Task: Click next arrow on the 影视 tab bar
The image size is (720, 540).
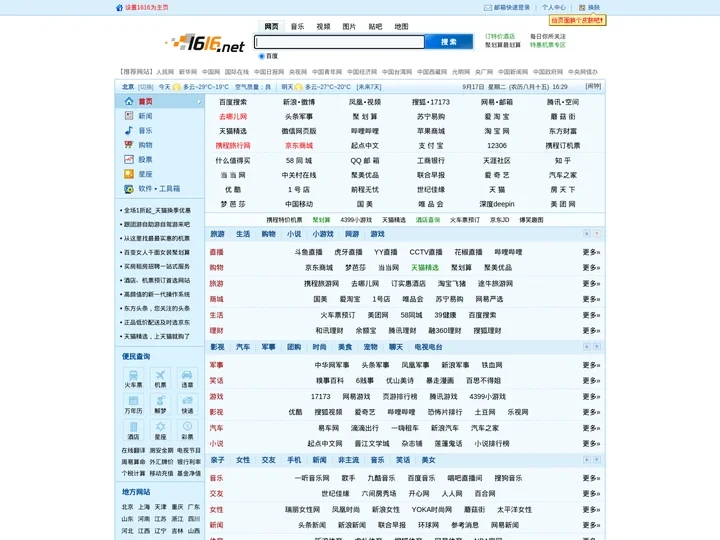Action: 597,347
